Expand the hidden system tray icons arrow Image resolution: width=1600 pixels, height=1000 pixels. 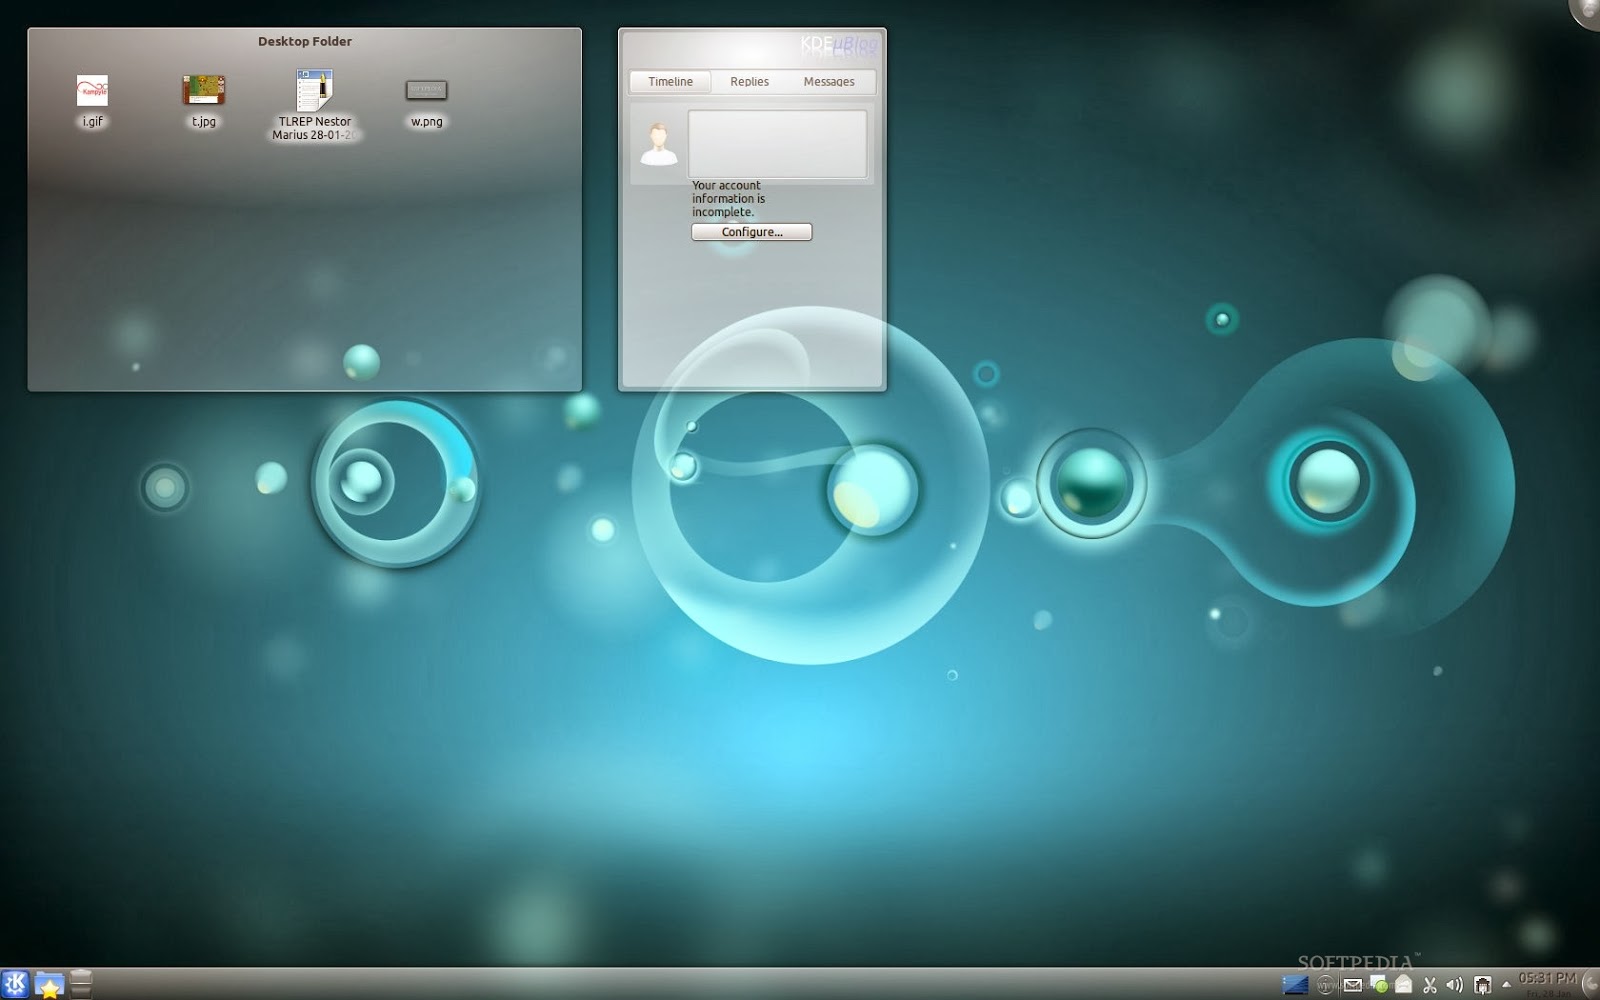[x=1507, y=984]
